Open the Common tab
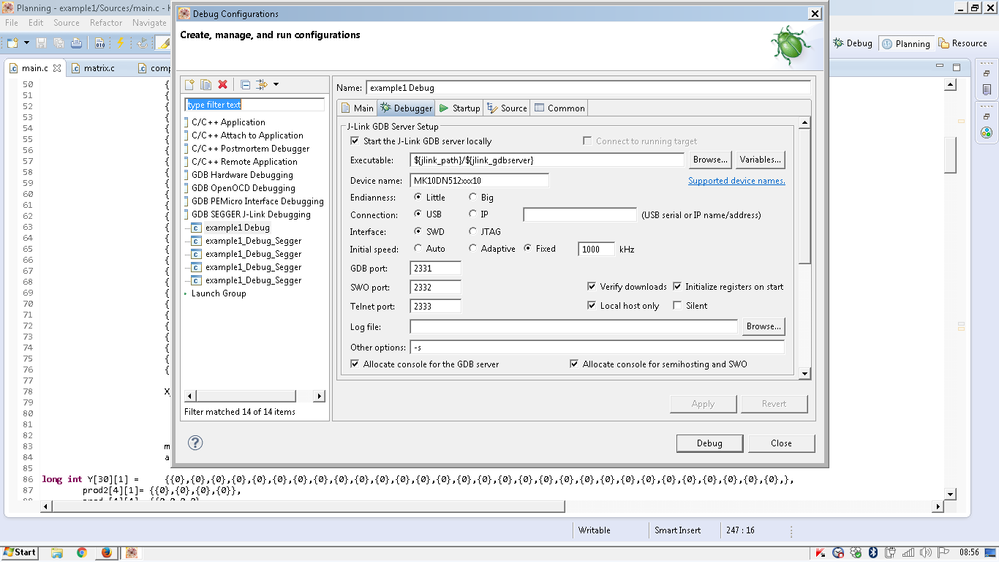The width and height of the screenshot is (999, 562). tap(559, 108)
